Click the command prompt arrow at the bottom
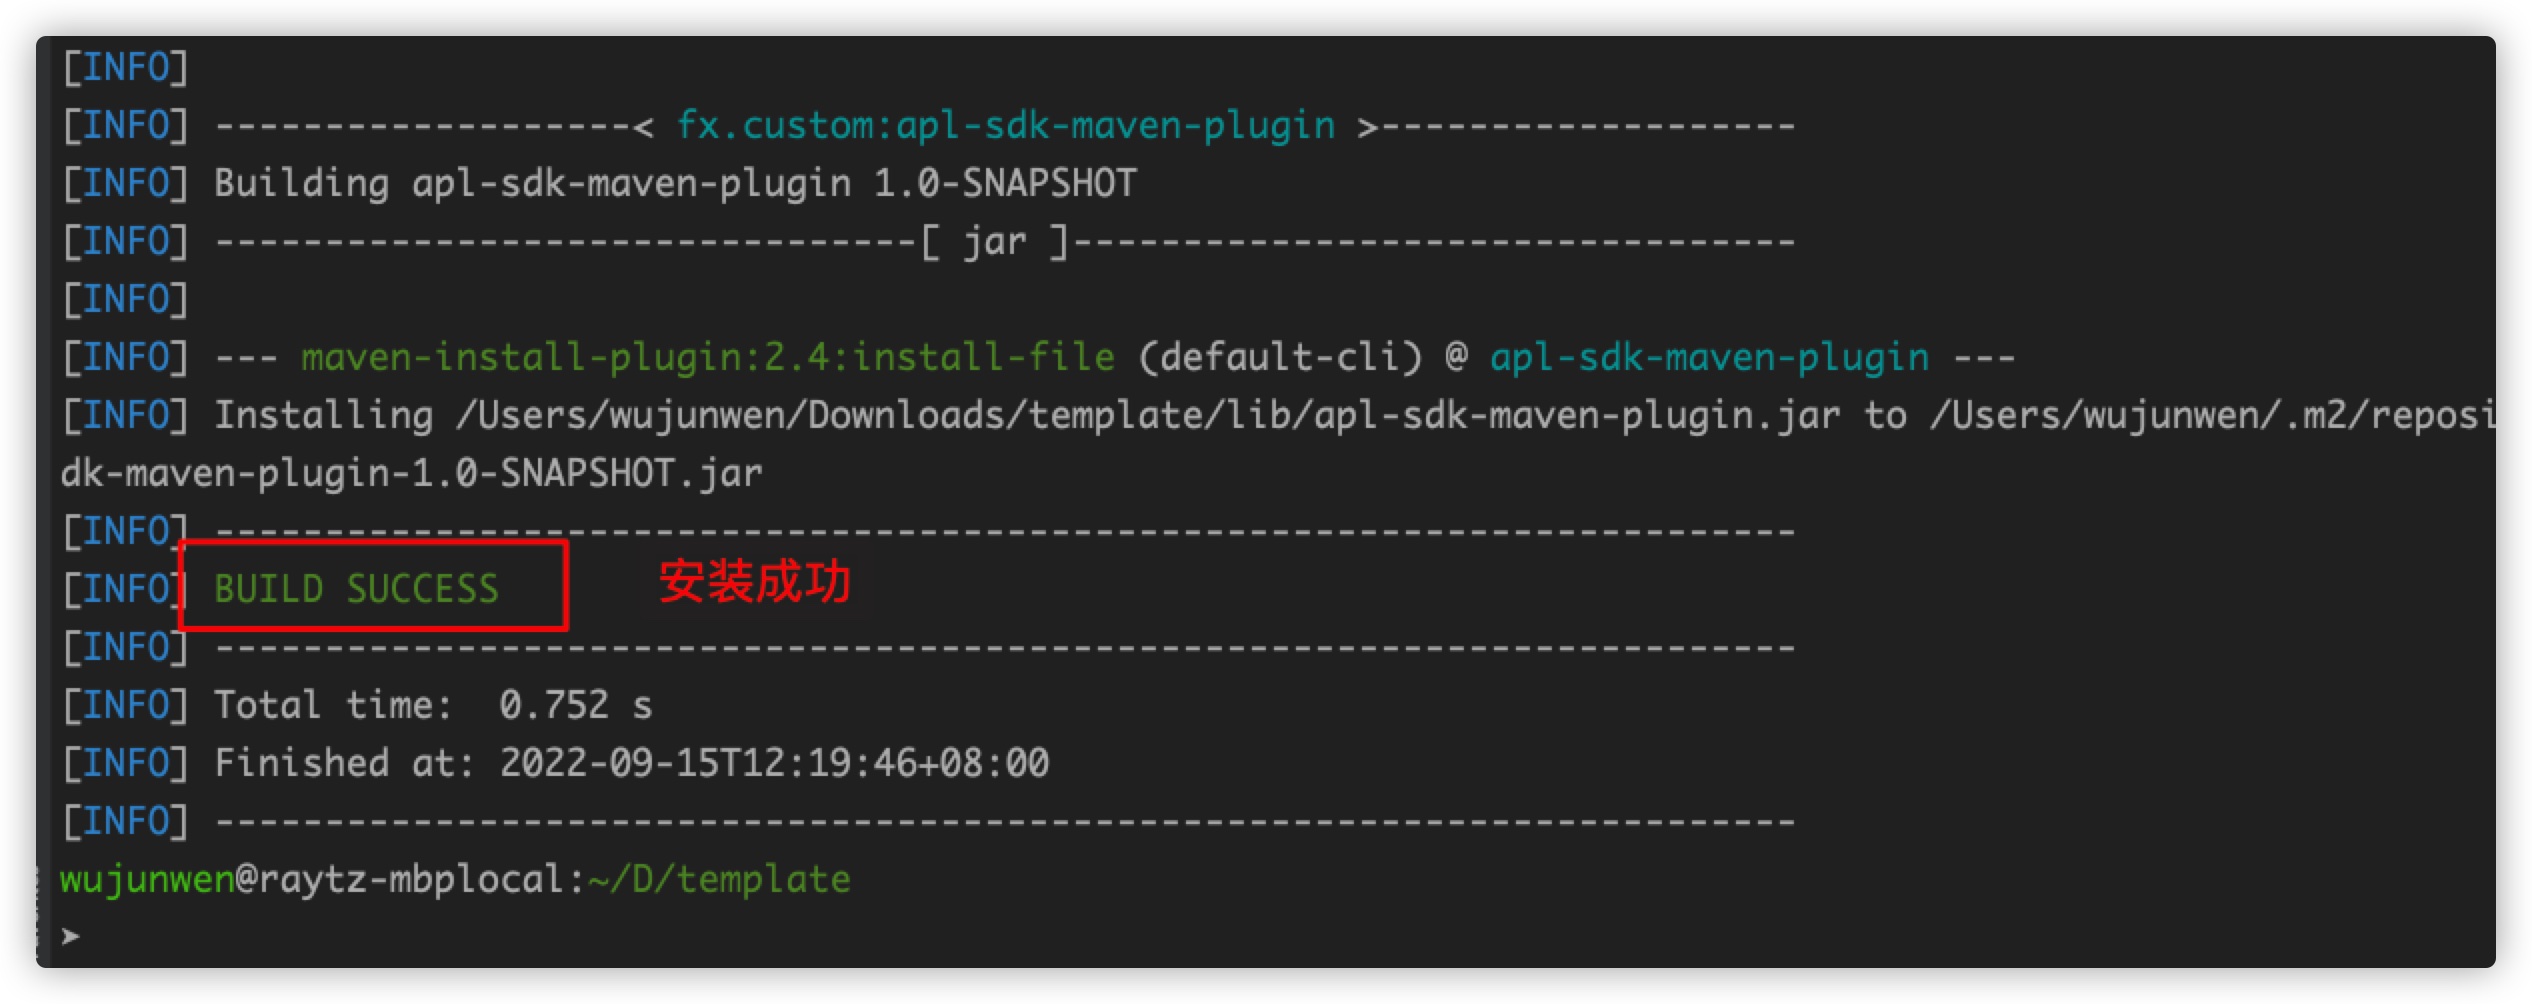Image resolution: width=2532 pixels, height=1004 pixels. 70,936
